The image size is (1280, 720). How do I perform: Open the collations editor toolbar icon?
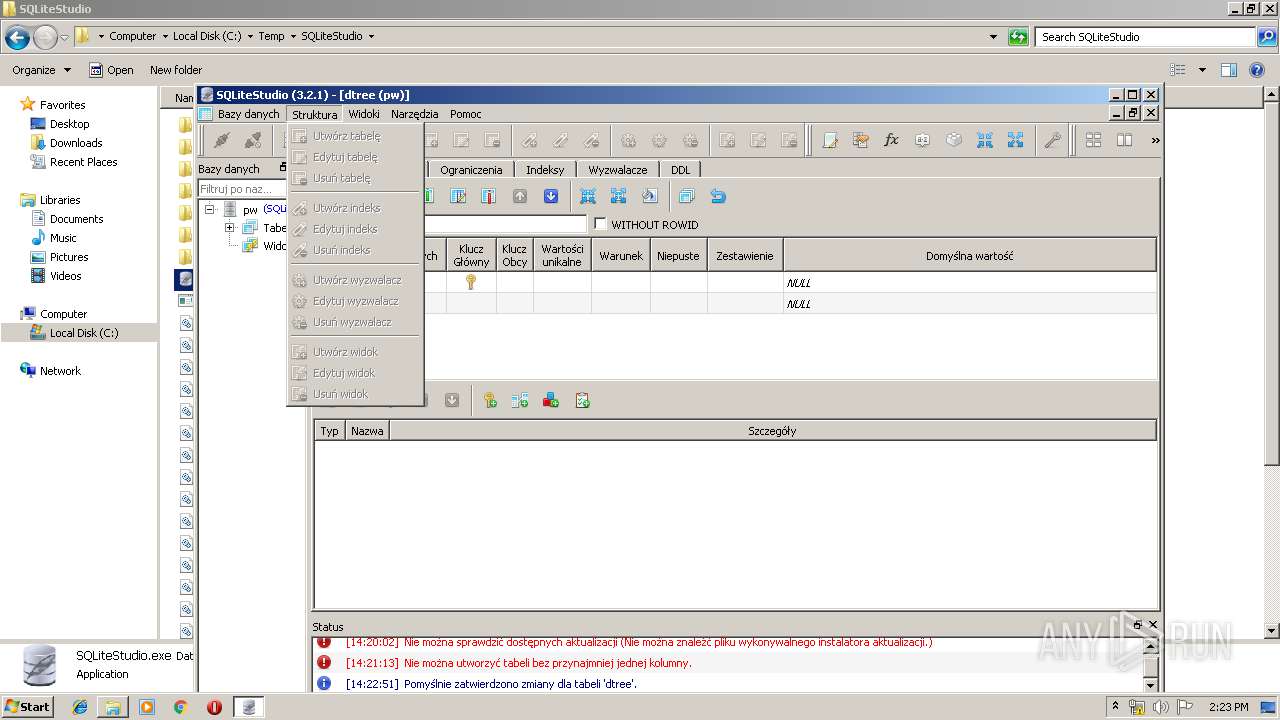tap(922, 141)
